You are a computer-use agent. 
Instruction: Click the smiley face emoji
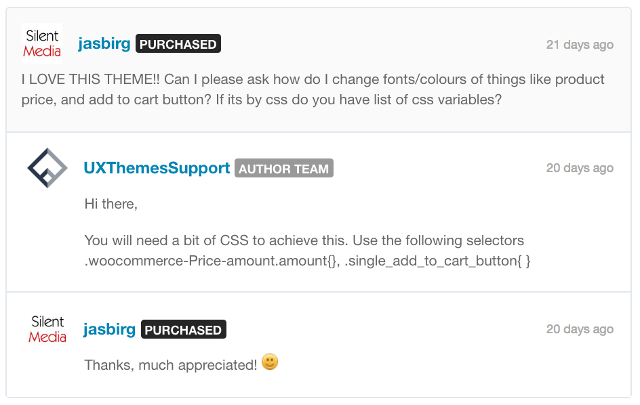270,362
